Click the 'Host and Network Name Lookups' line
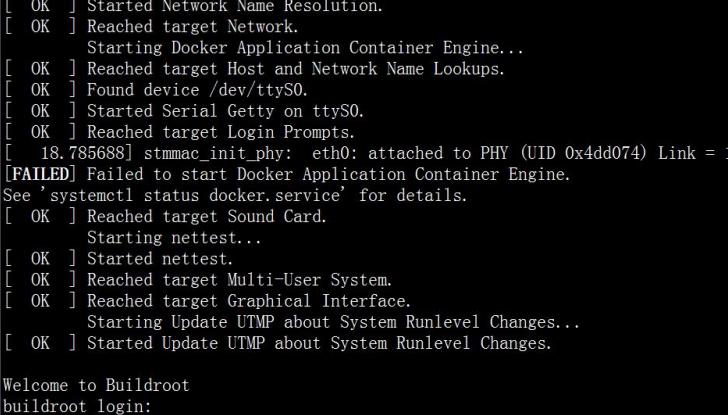The image size is (728, 415). click(x=295, y=69)
